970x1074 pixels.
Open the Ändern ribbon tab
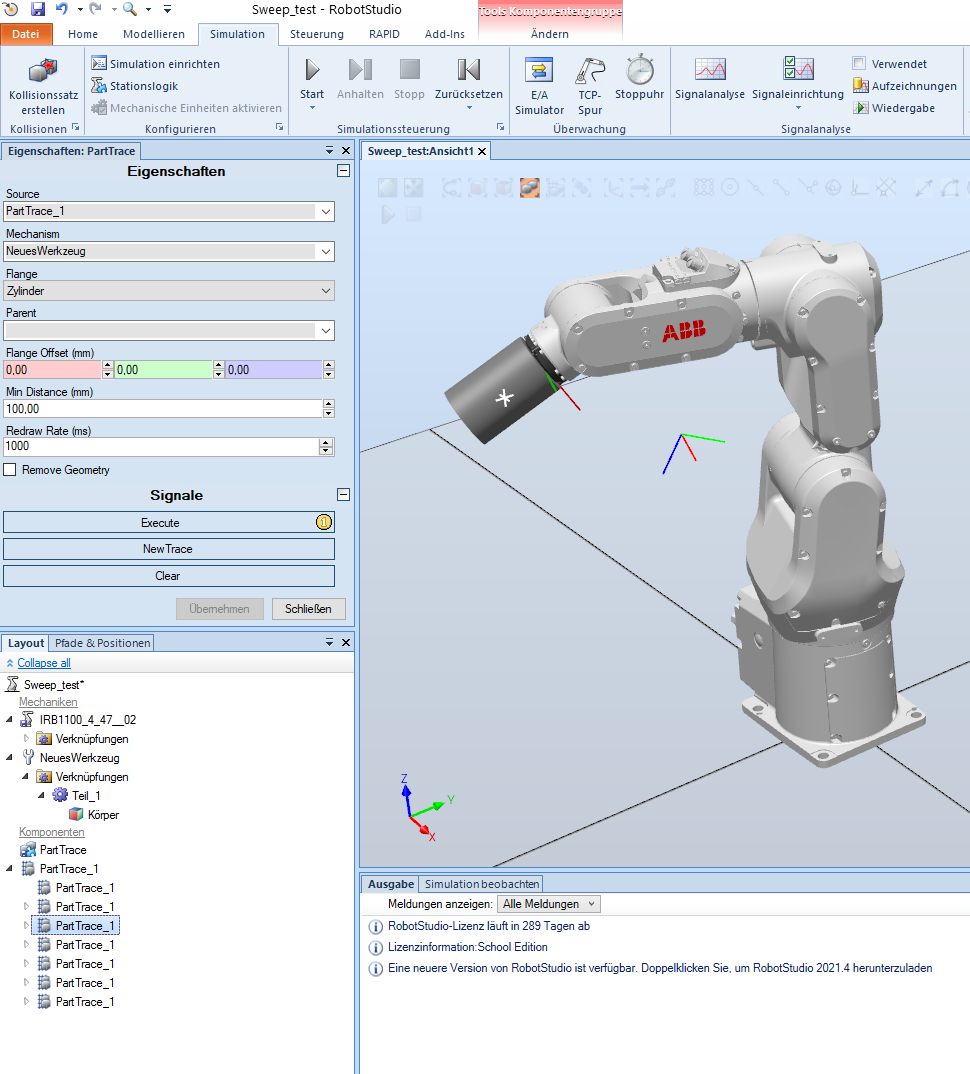click(x=550, y=34)
